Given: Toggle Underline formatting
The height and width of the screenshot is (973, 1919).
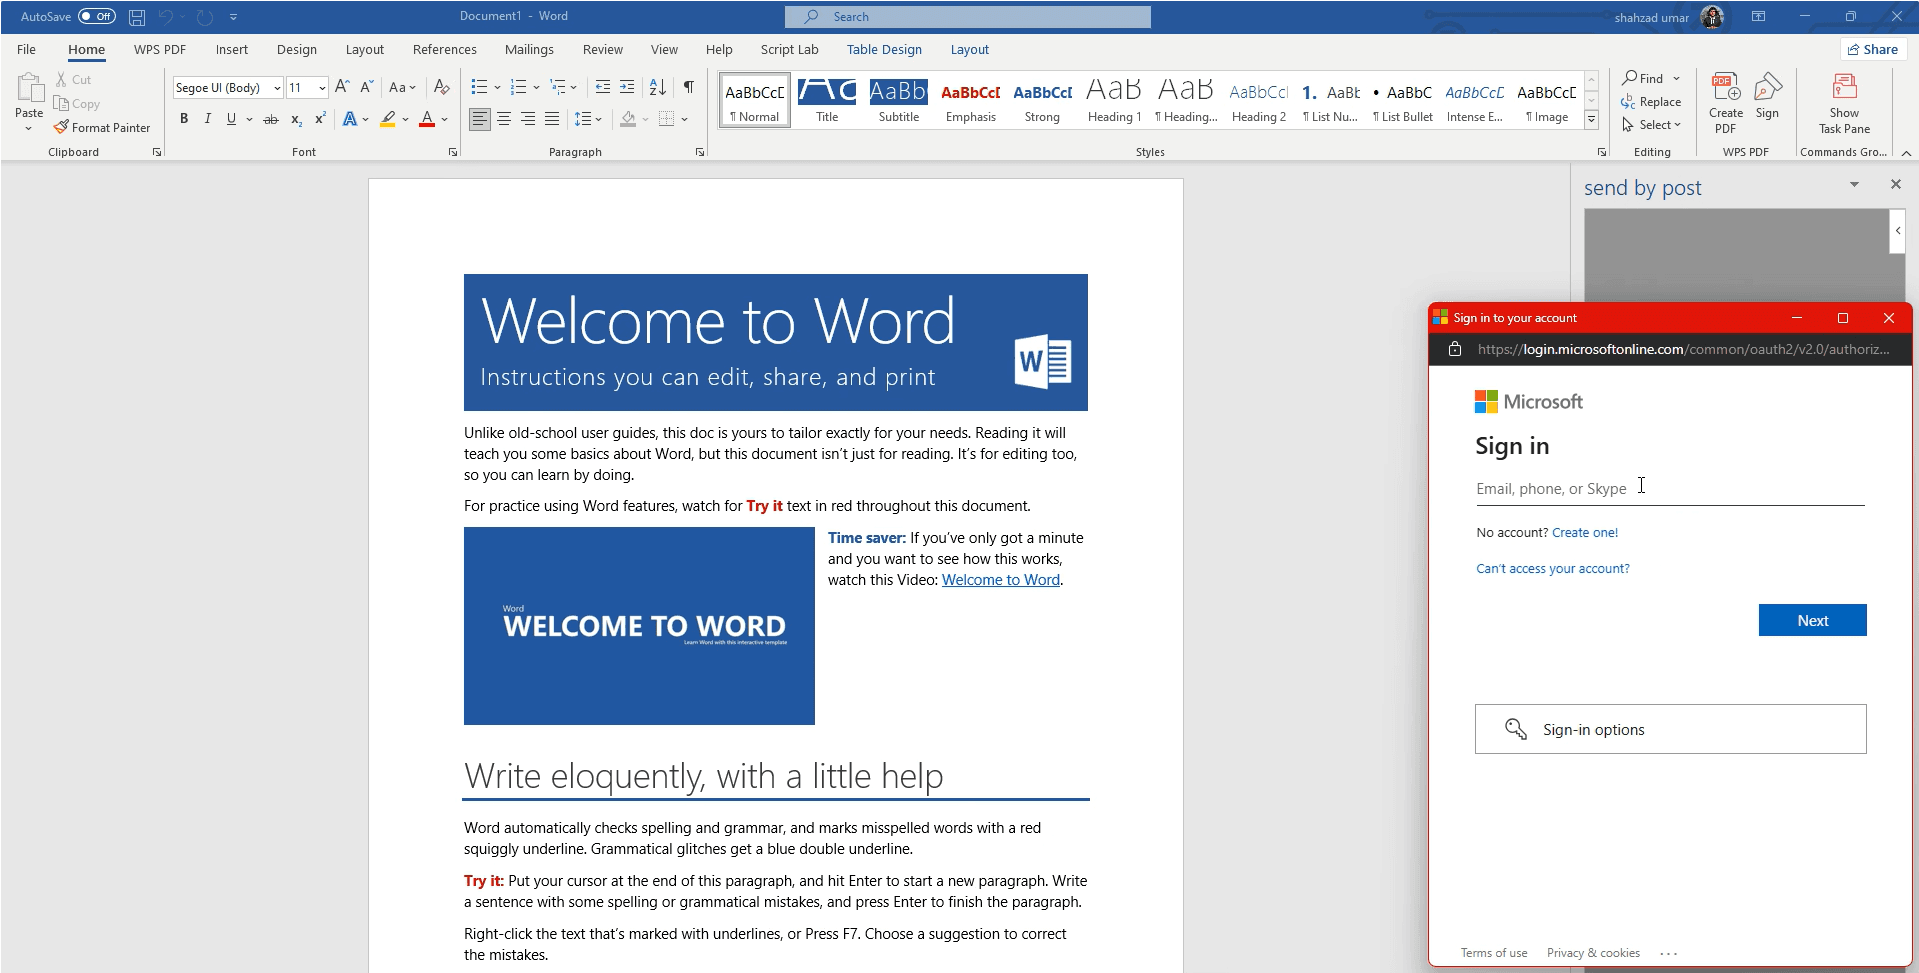Looking at the screenshot, I should point(231,119).
